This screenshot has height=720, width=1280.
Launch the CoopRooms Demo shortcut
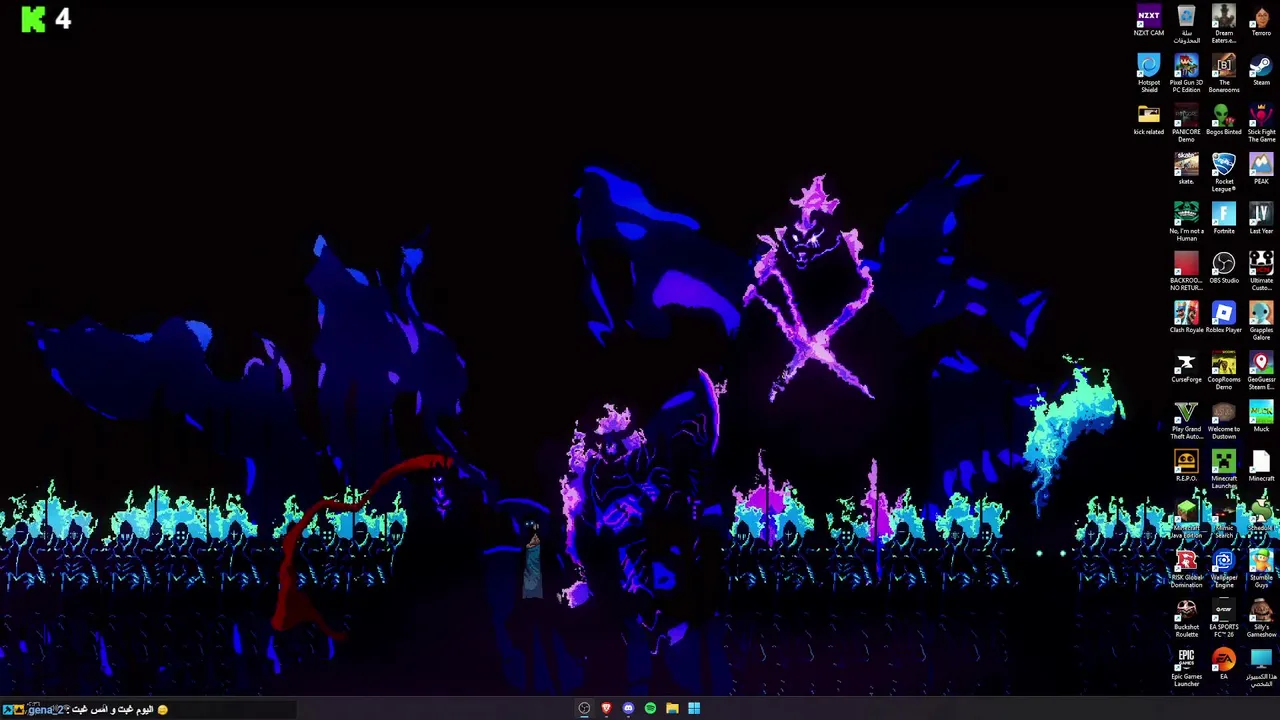1223,371
